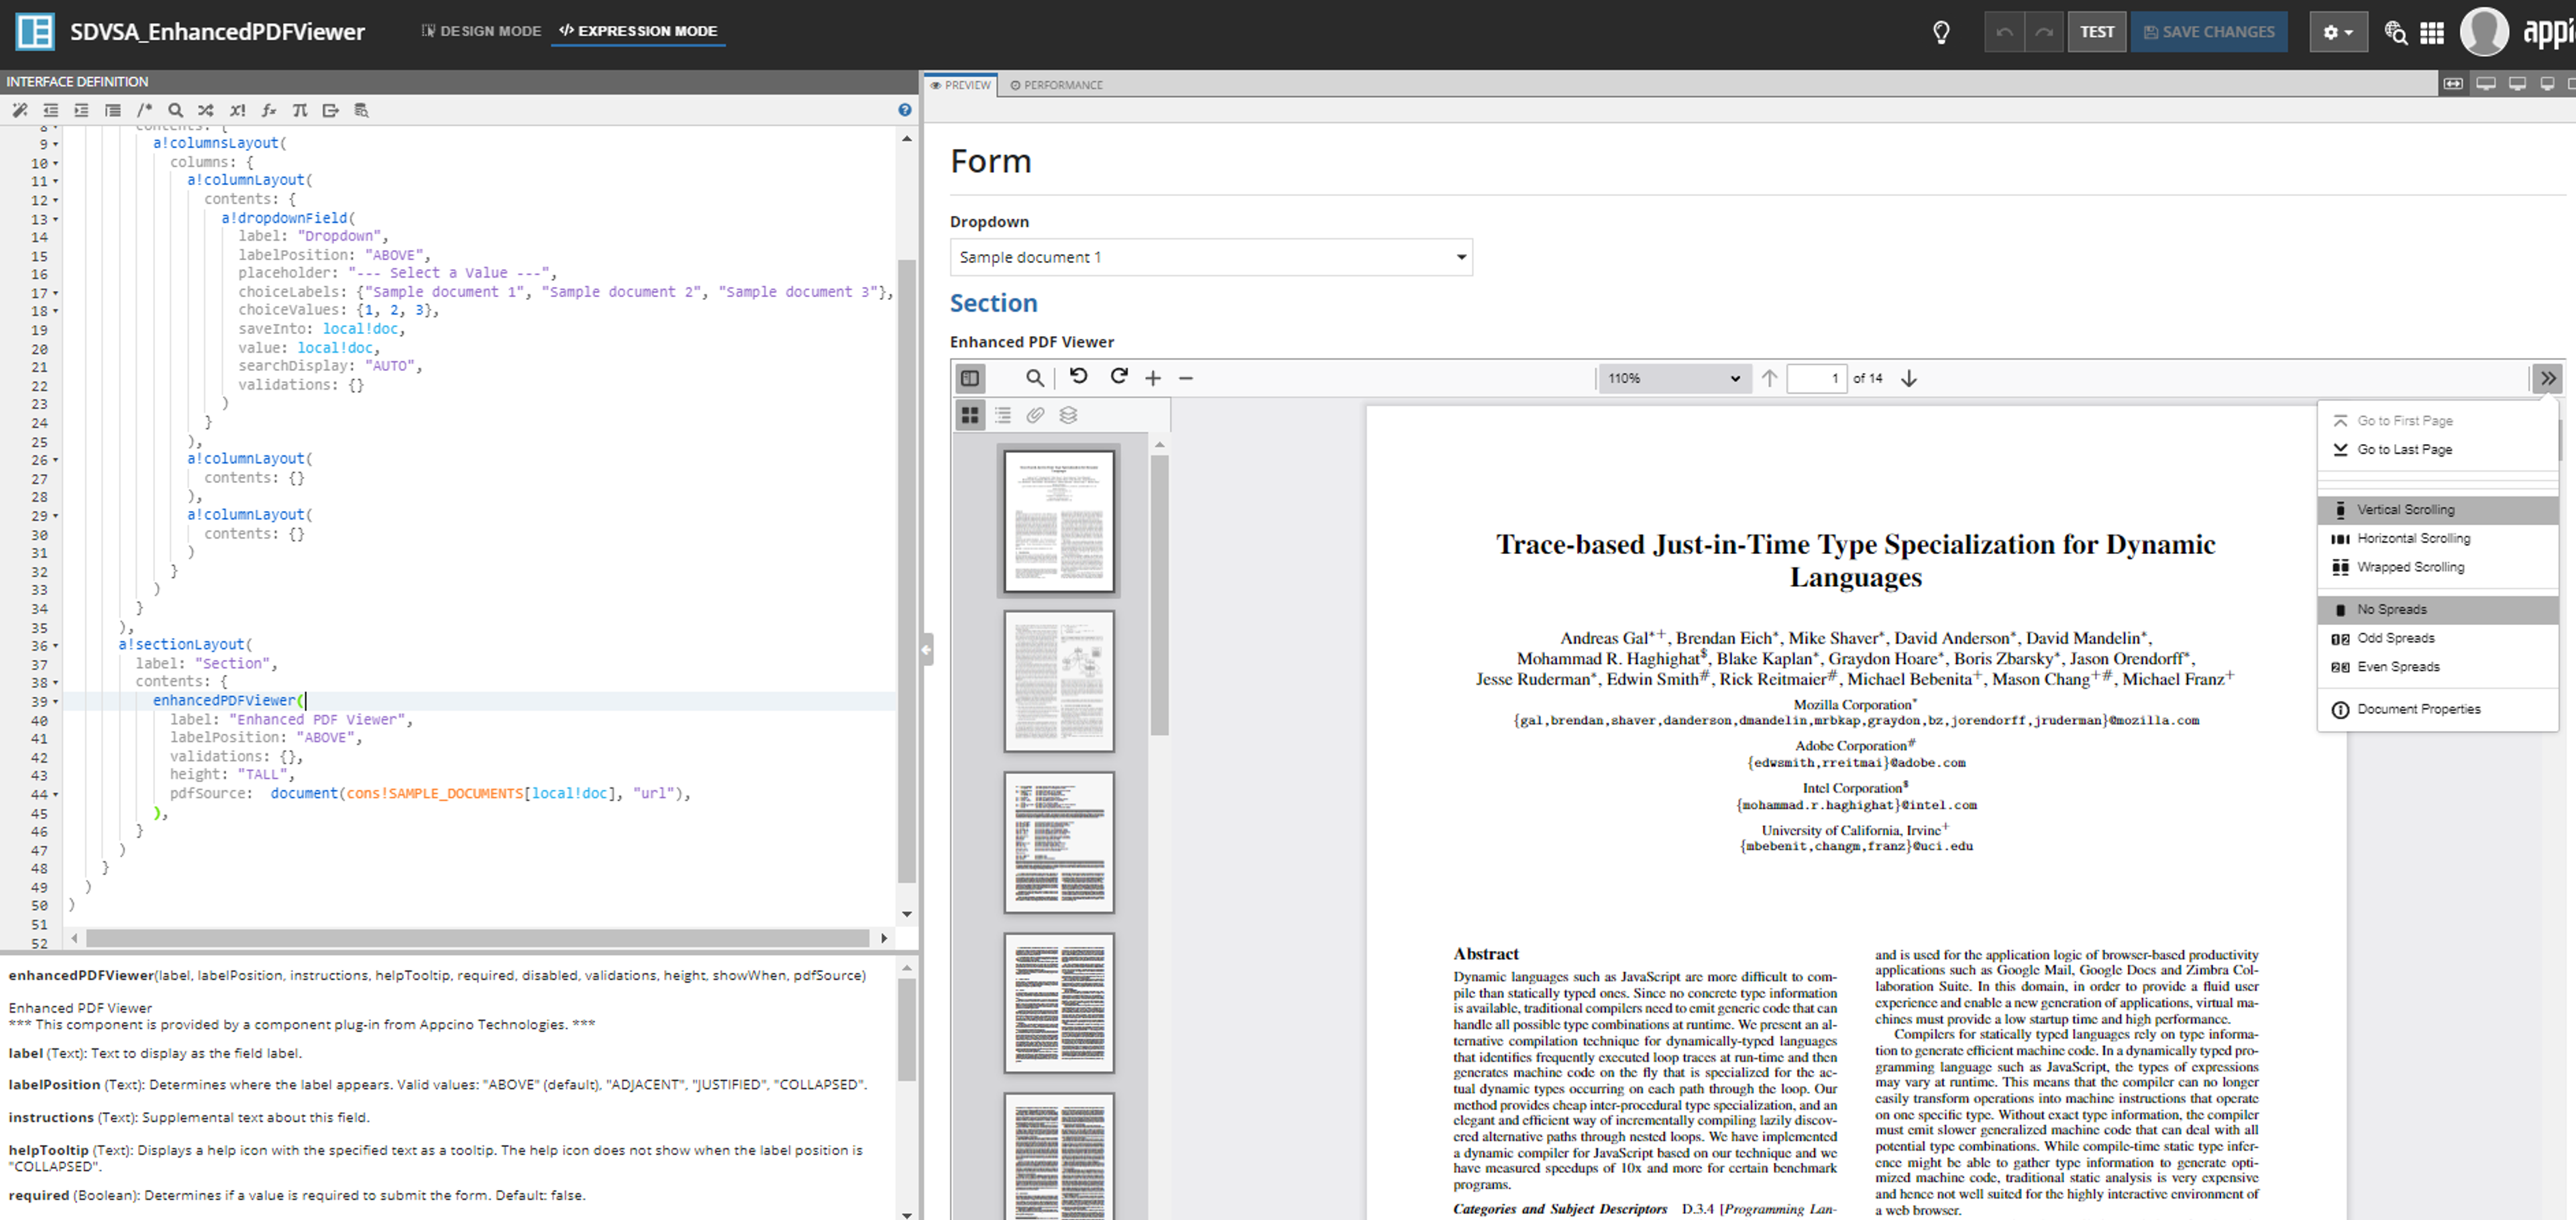
Task: Click the lightbulb suggestions icon
Action: tap(1941, 32)
